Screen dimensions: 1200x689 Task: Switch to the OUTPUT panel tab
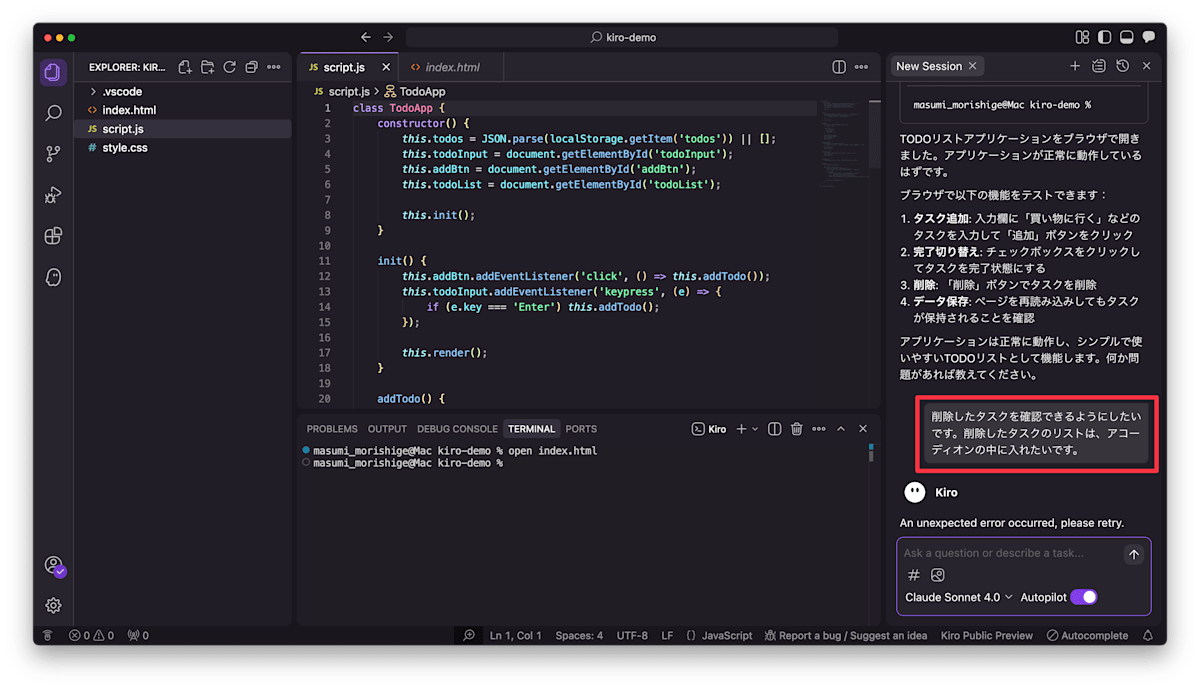click(x=387, y=429)
